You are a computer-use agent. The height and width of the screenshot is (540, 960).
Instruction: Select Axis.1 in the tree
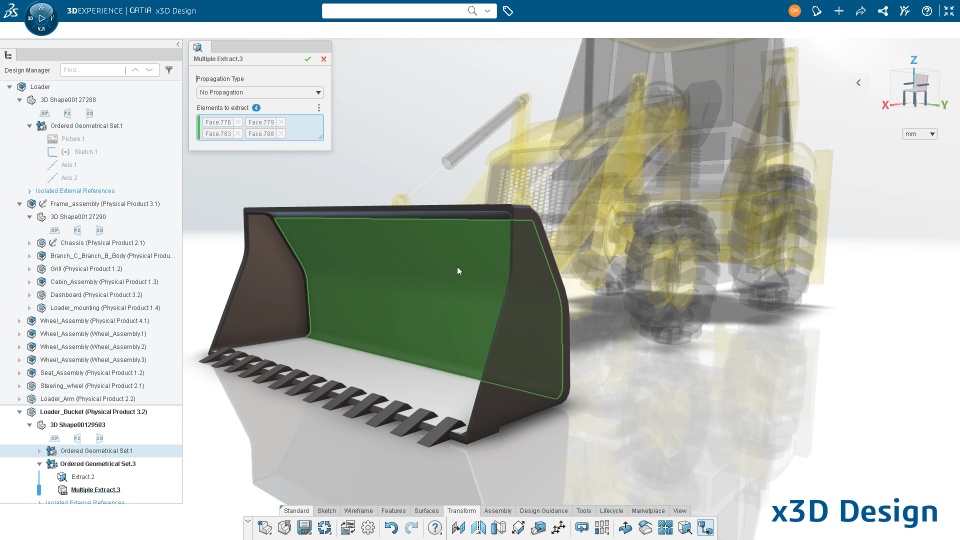click(x=69, y=165)
